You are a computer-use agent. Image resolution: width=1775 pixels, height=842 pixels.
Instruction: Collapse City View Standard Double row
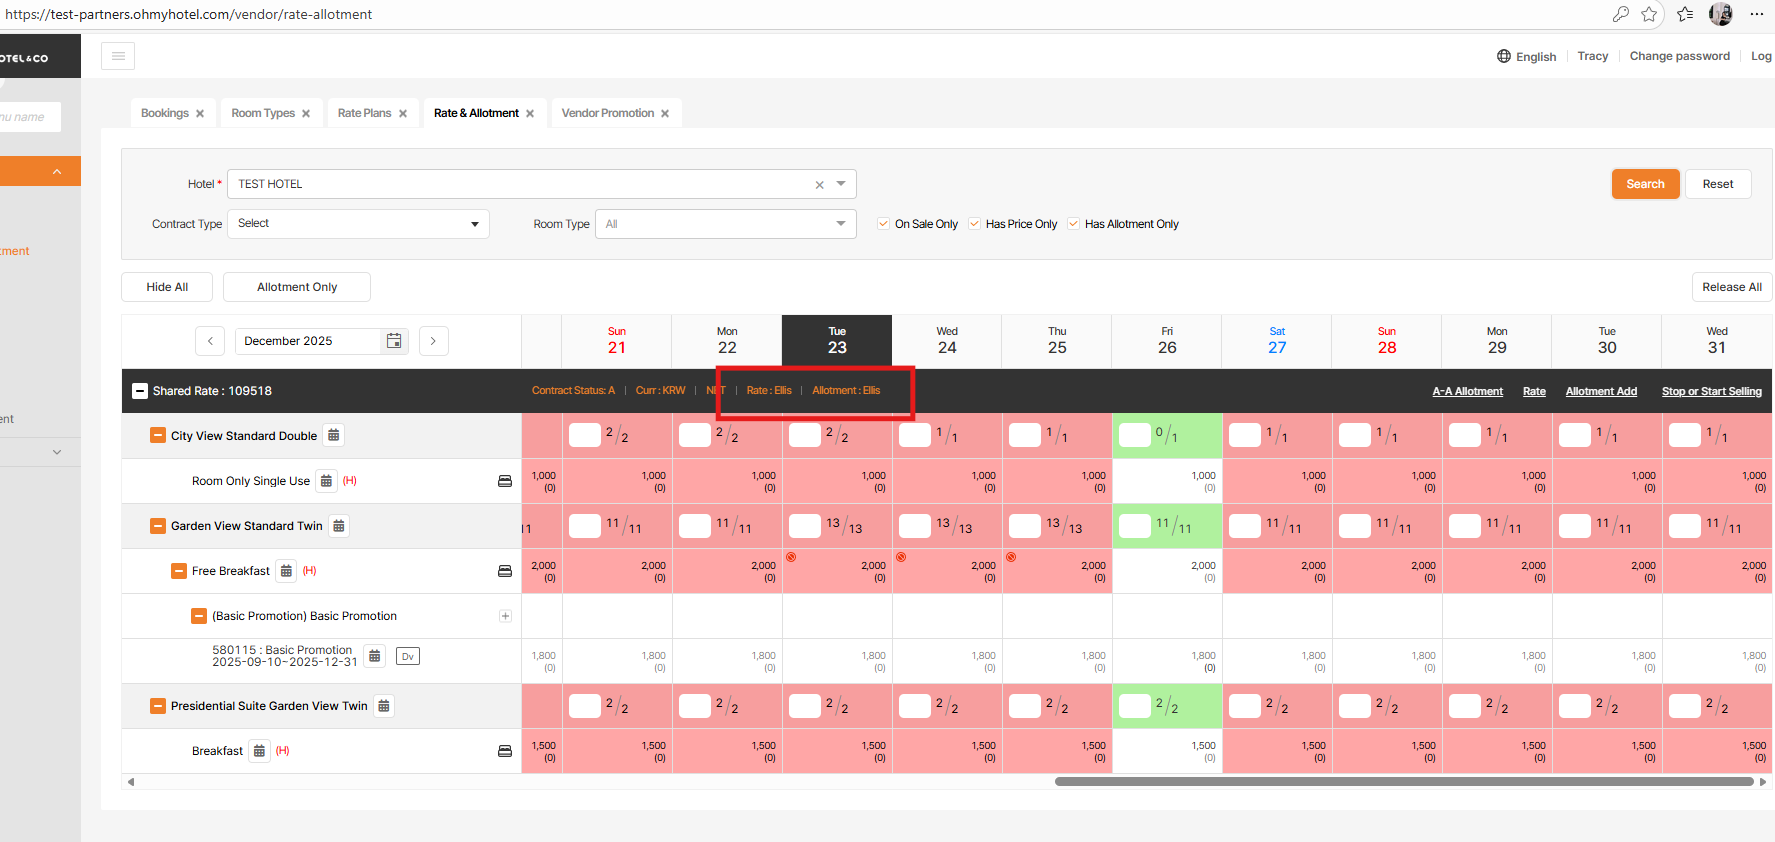157,436
